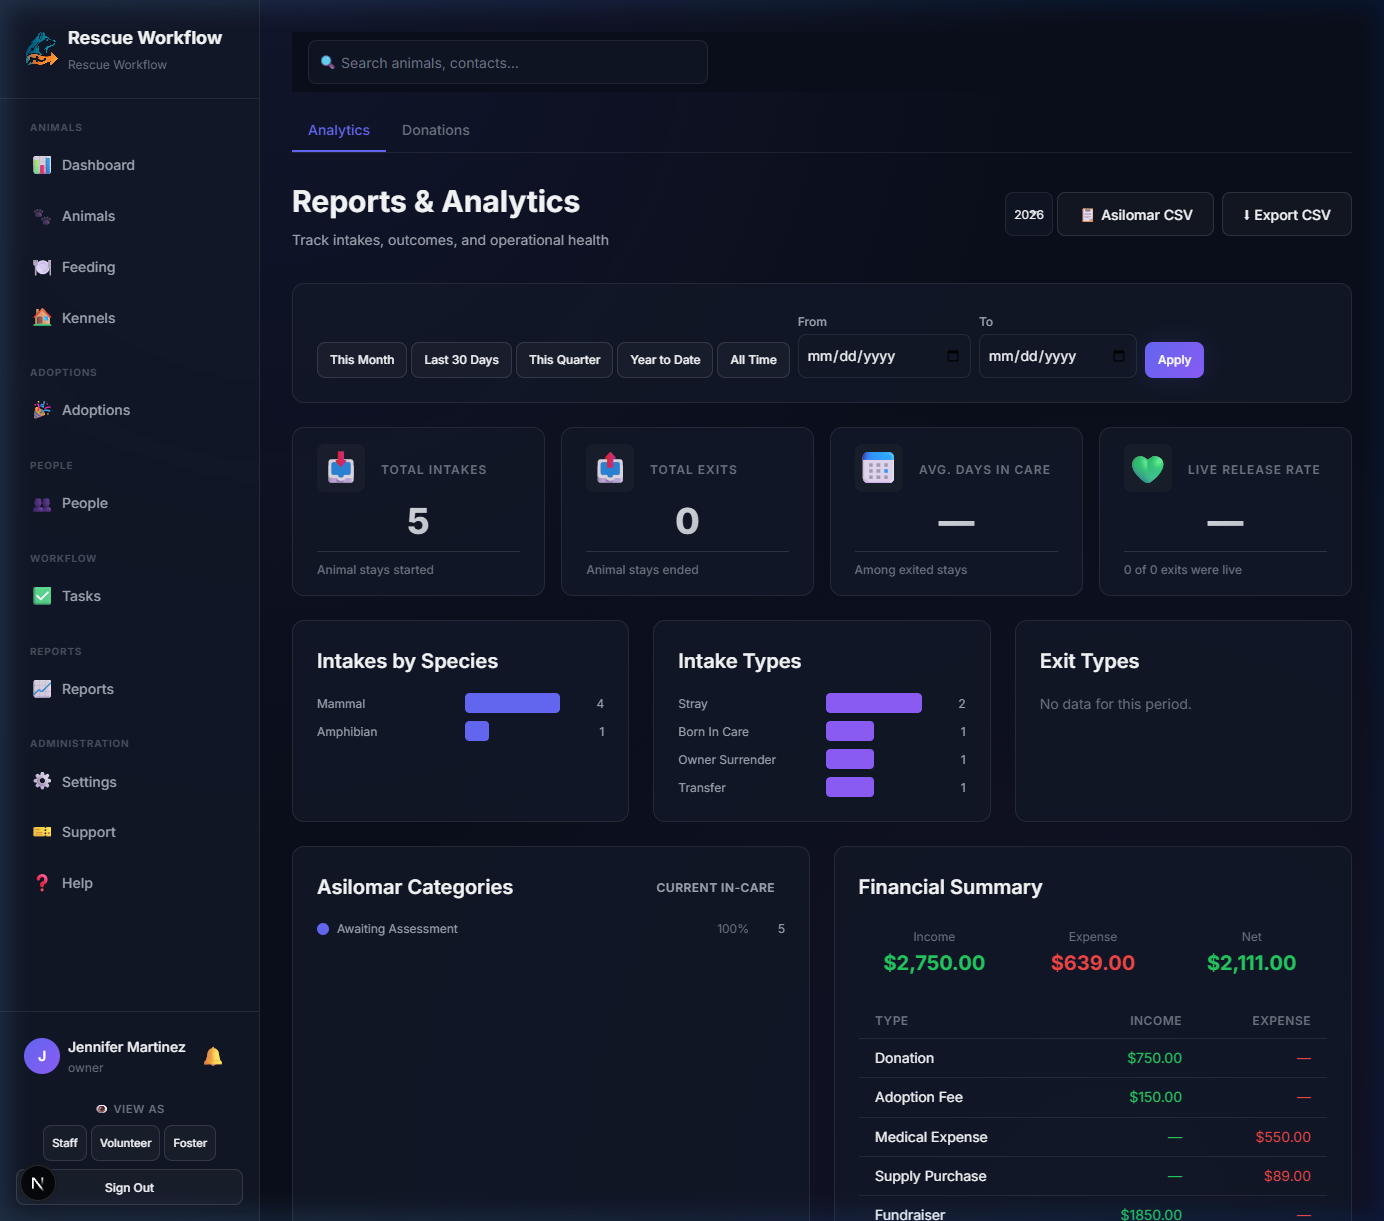Select the Analytics tab
The height and width of the screenshot is (1221, 1384).
coord(338,130)
